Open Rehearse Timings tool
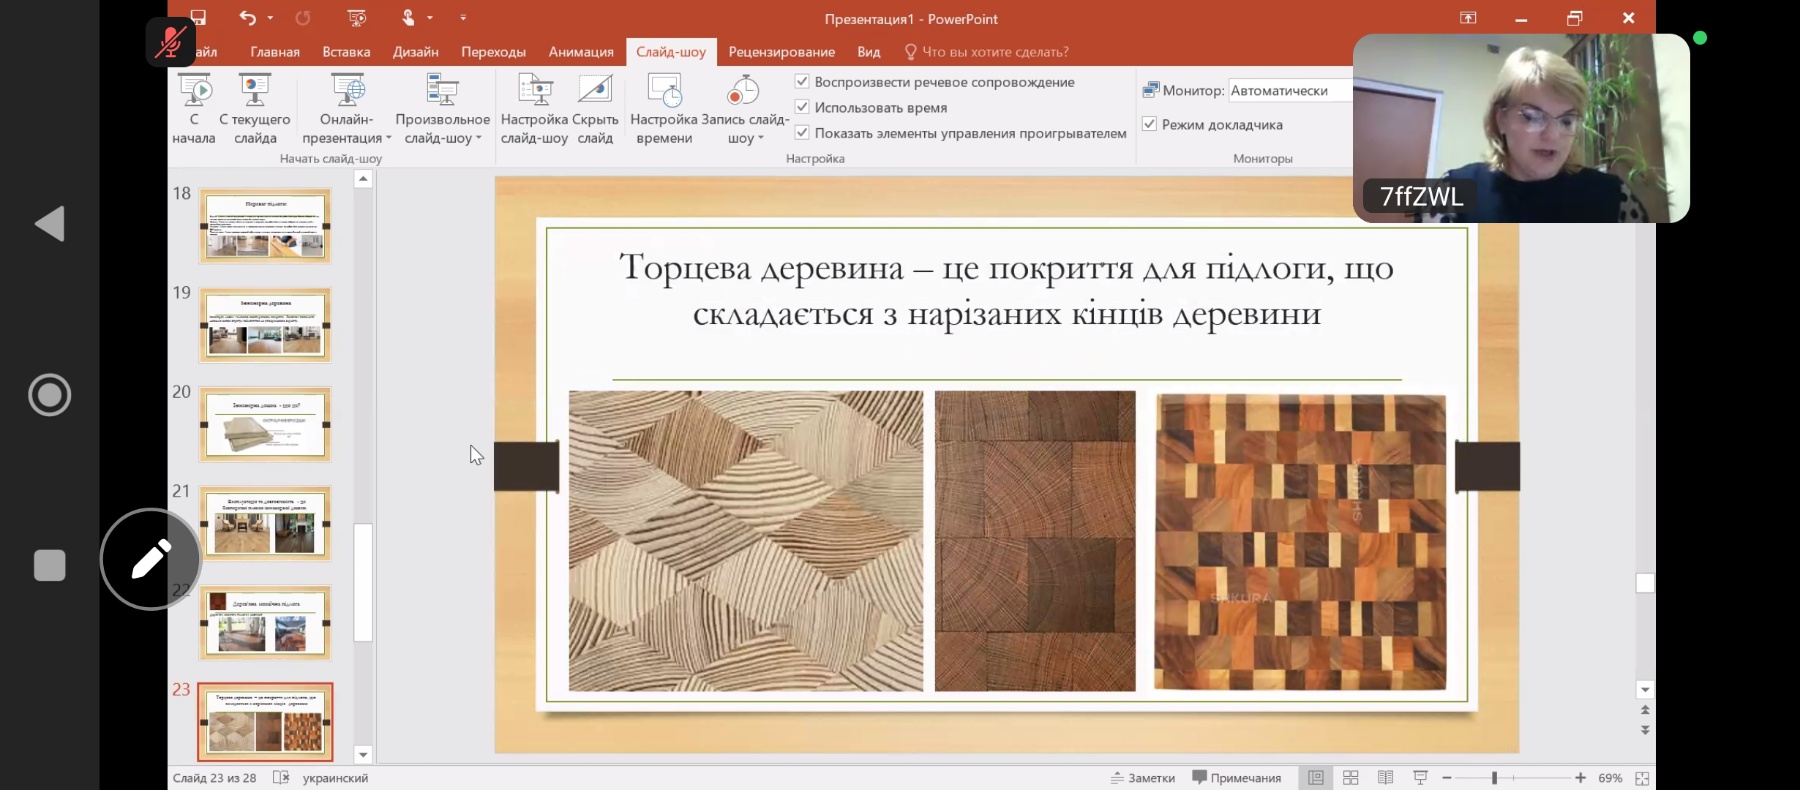This screenshot has height=790, width=1800. 664,93
